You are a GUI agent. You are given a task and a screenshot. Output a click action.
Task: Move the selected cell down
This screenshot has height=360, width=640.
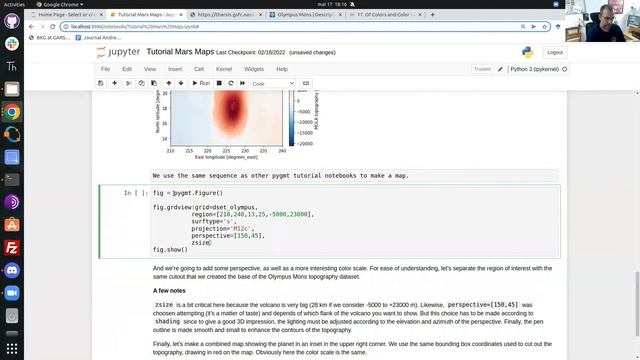click(181, 83)
